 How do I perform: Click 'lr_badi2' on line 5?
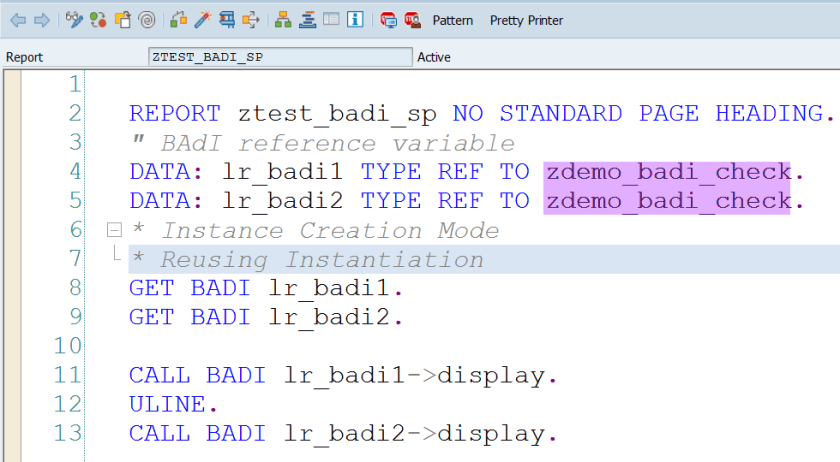(x=282, y=201)
